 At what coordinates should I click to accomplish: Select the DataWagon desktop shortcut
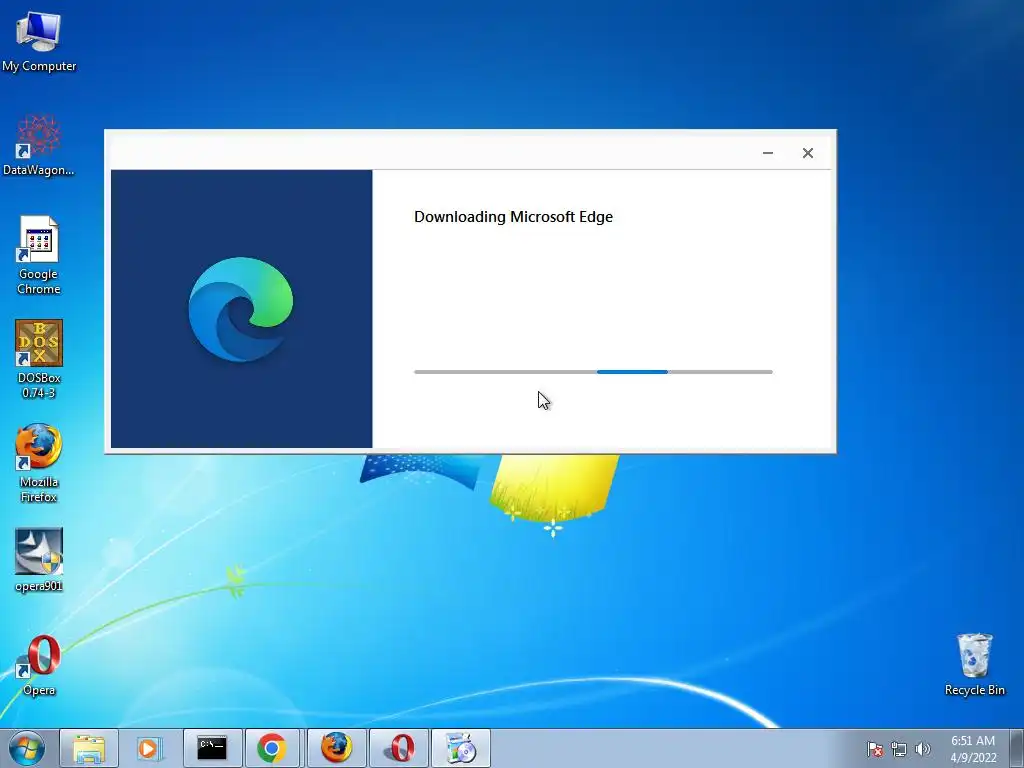(x=39, y=145)
